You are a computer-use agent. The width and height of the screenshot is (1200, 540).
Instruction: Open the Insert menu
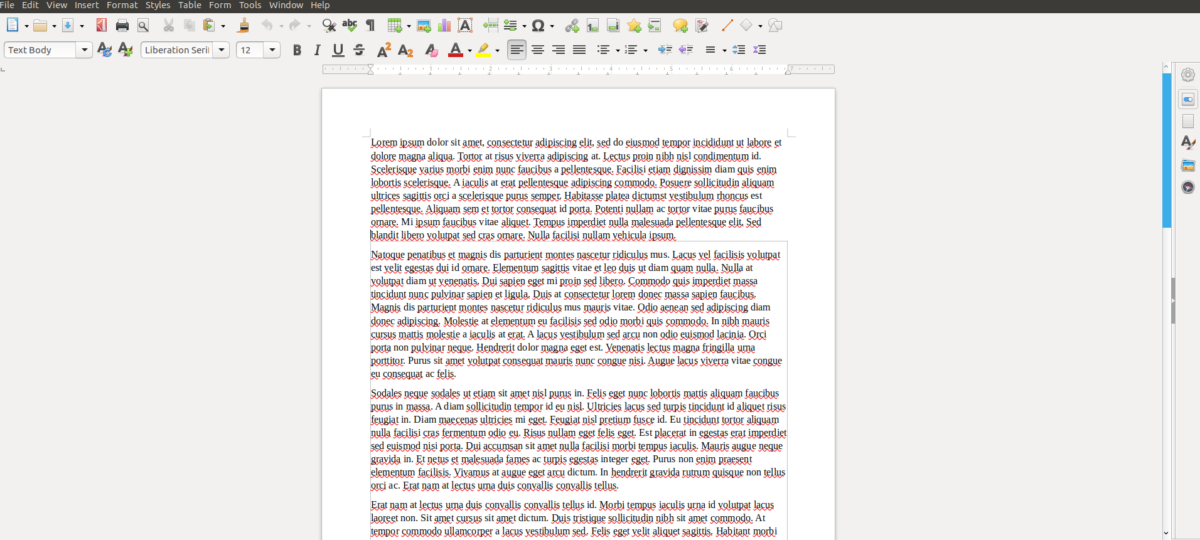coord(86,5)
